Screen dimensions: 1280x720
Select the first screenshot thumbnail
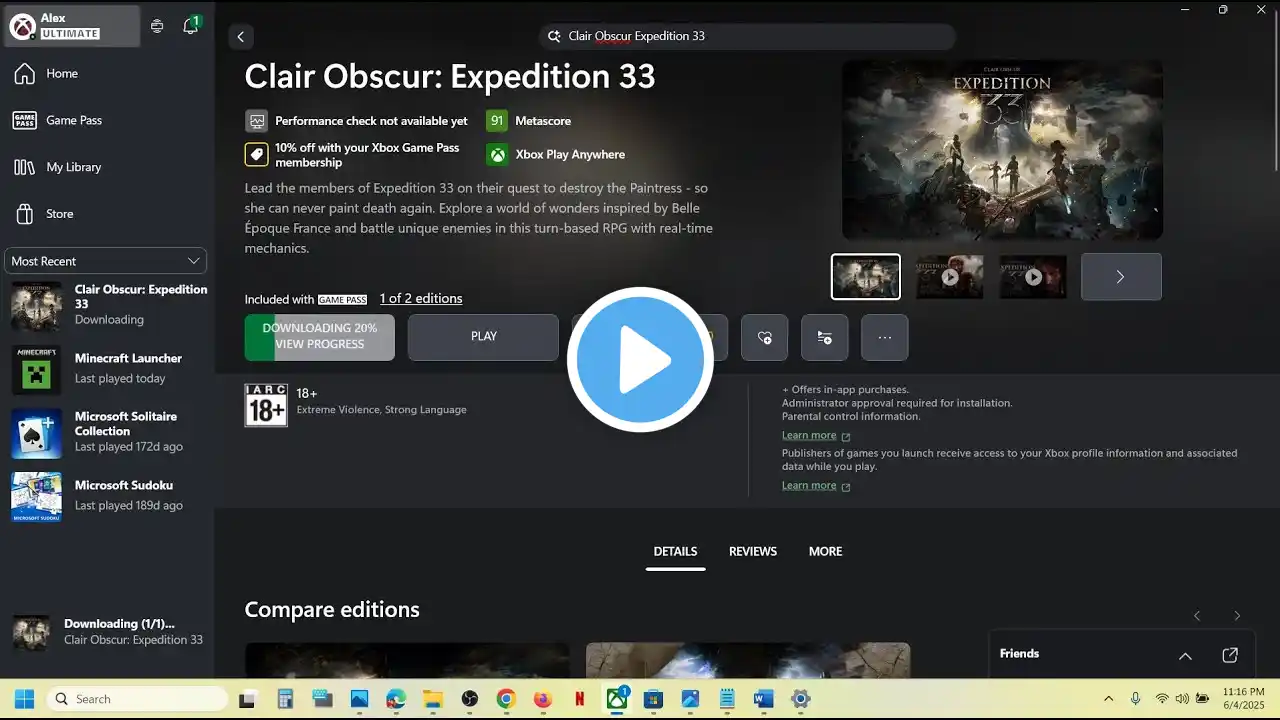[866, 277]
